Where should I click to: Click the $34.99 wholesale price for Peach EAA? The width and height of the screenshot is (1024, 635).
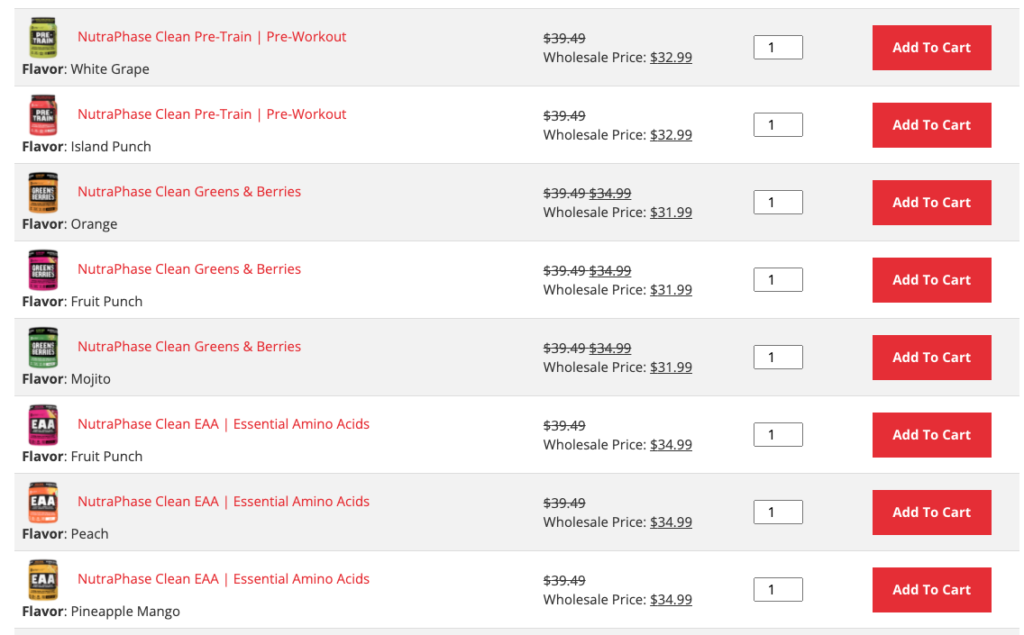(671, 522)
